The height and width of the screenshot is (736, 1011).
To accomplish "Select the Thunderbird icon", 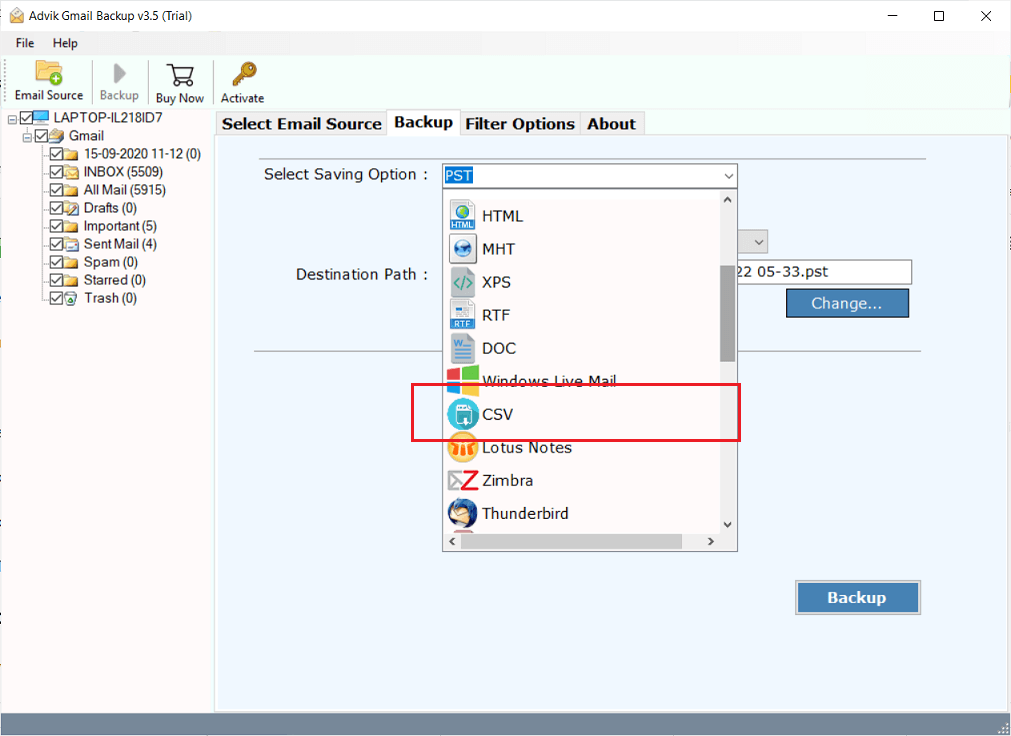I will tap(462, 513).
